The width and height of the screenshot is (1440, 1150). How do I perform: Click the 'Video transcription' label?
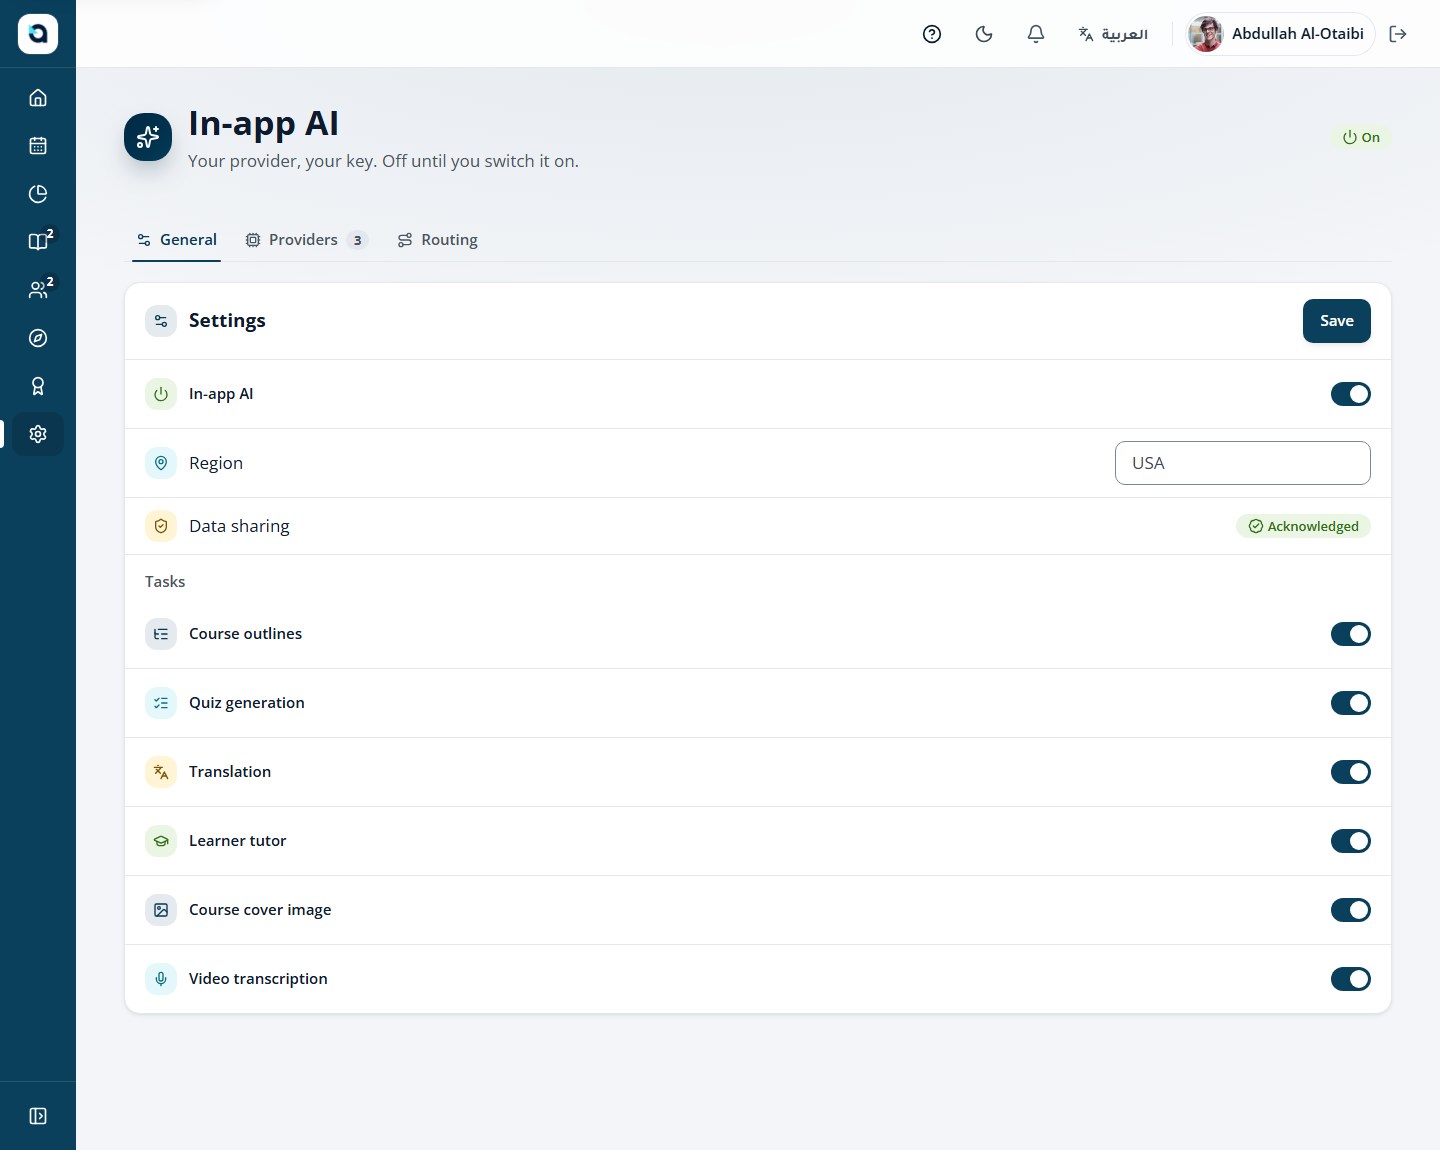[258, 979]
